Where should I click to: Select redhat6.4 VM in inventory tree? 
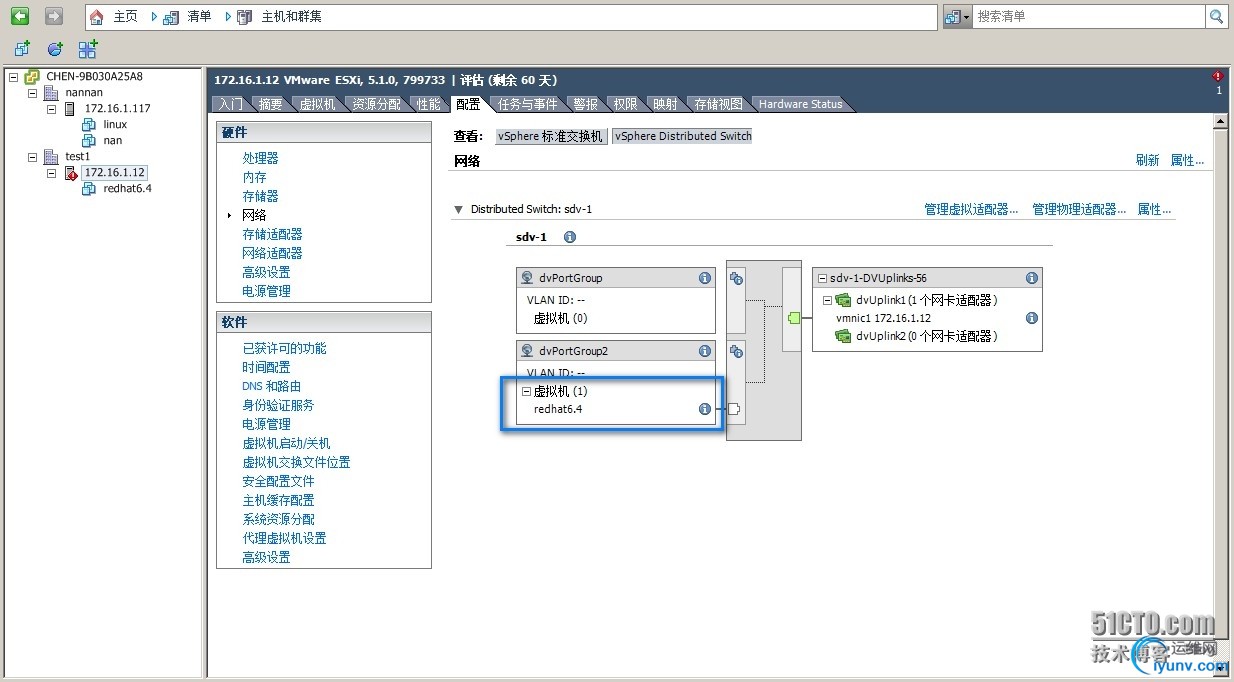[x=127, y=188]
